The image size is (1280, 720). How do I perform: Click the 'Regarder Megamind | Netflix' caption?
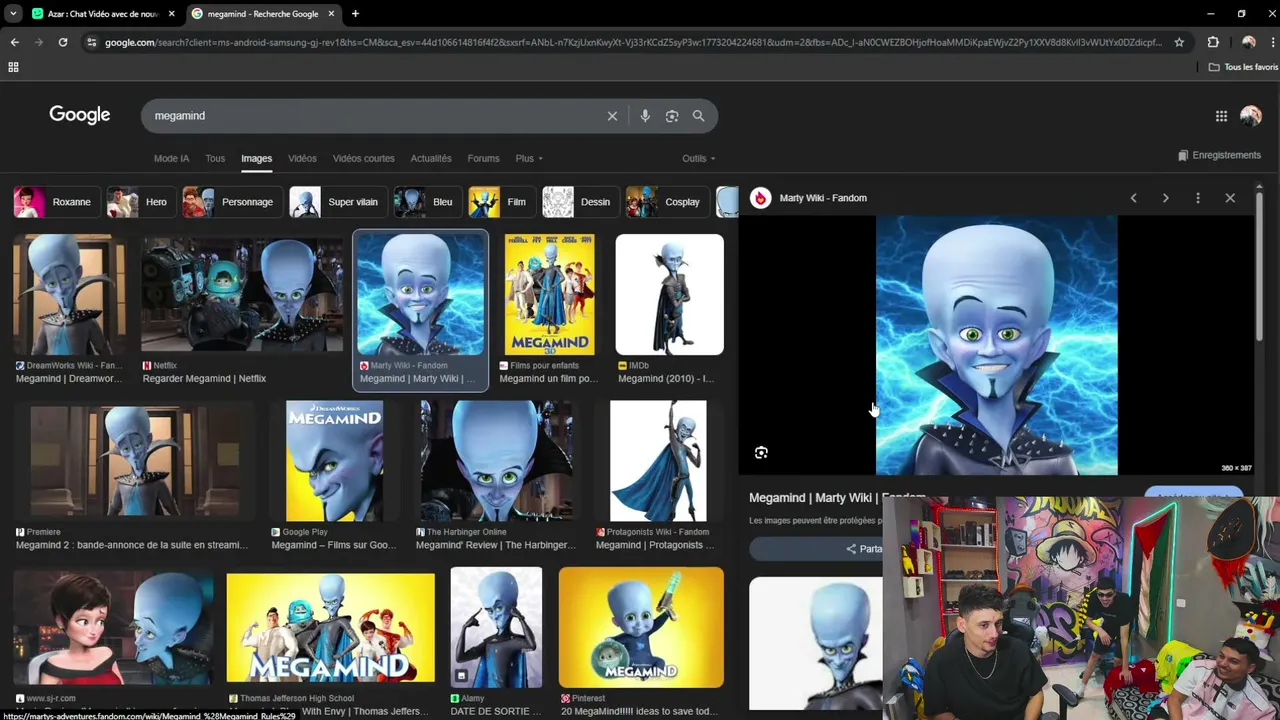coord(204,379)
